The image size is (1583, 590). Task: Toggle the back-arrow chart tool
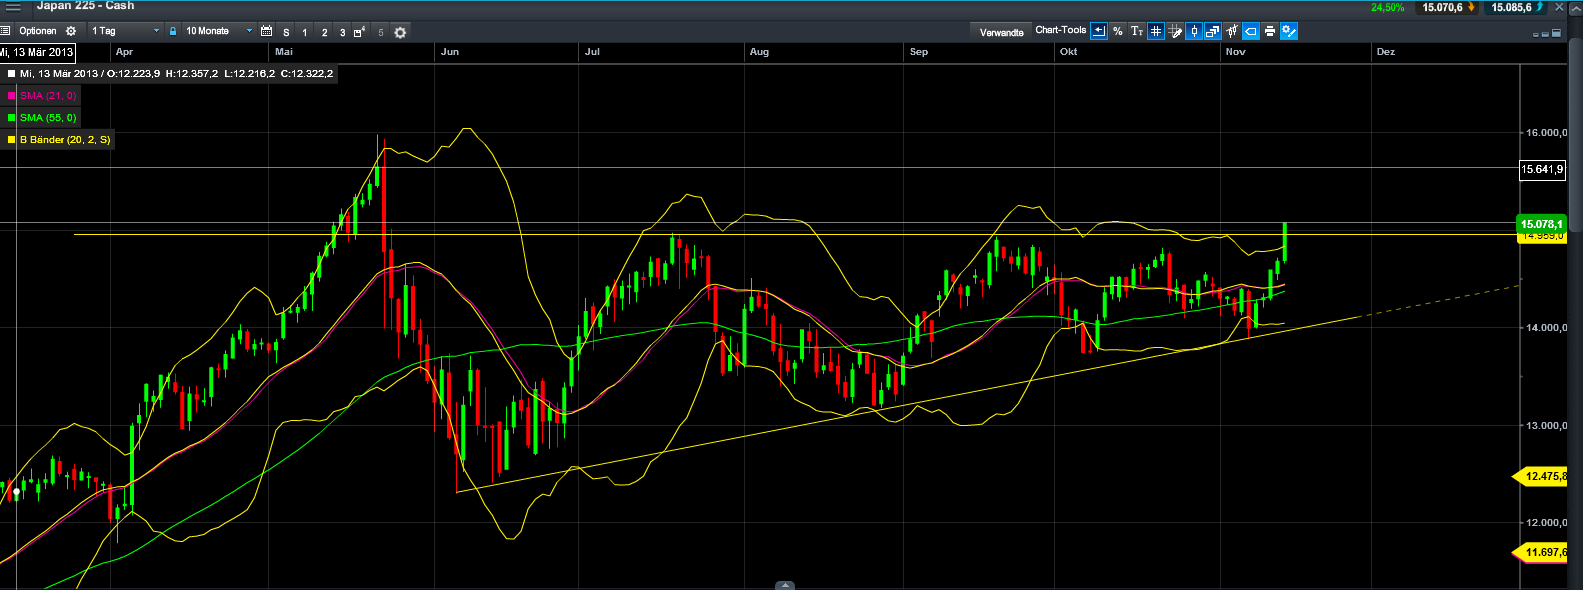click(1099, 31)
